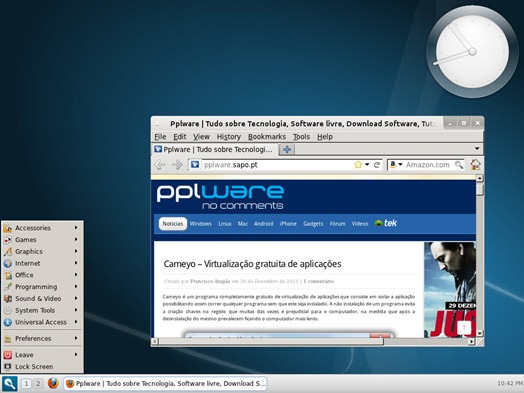
Task: Activate the Pplware taskbar window button
Action: (165, 383)
